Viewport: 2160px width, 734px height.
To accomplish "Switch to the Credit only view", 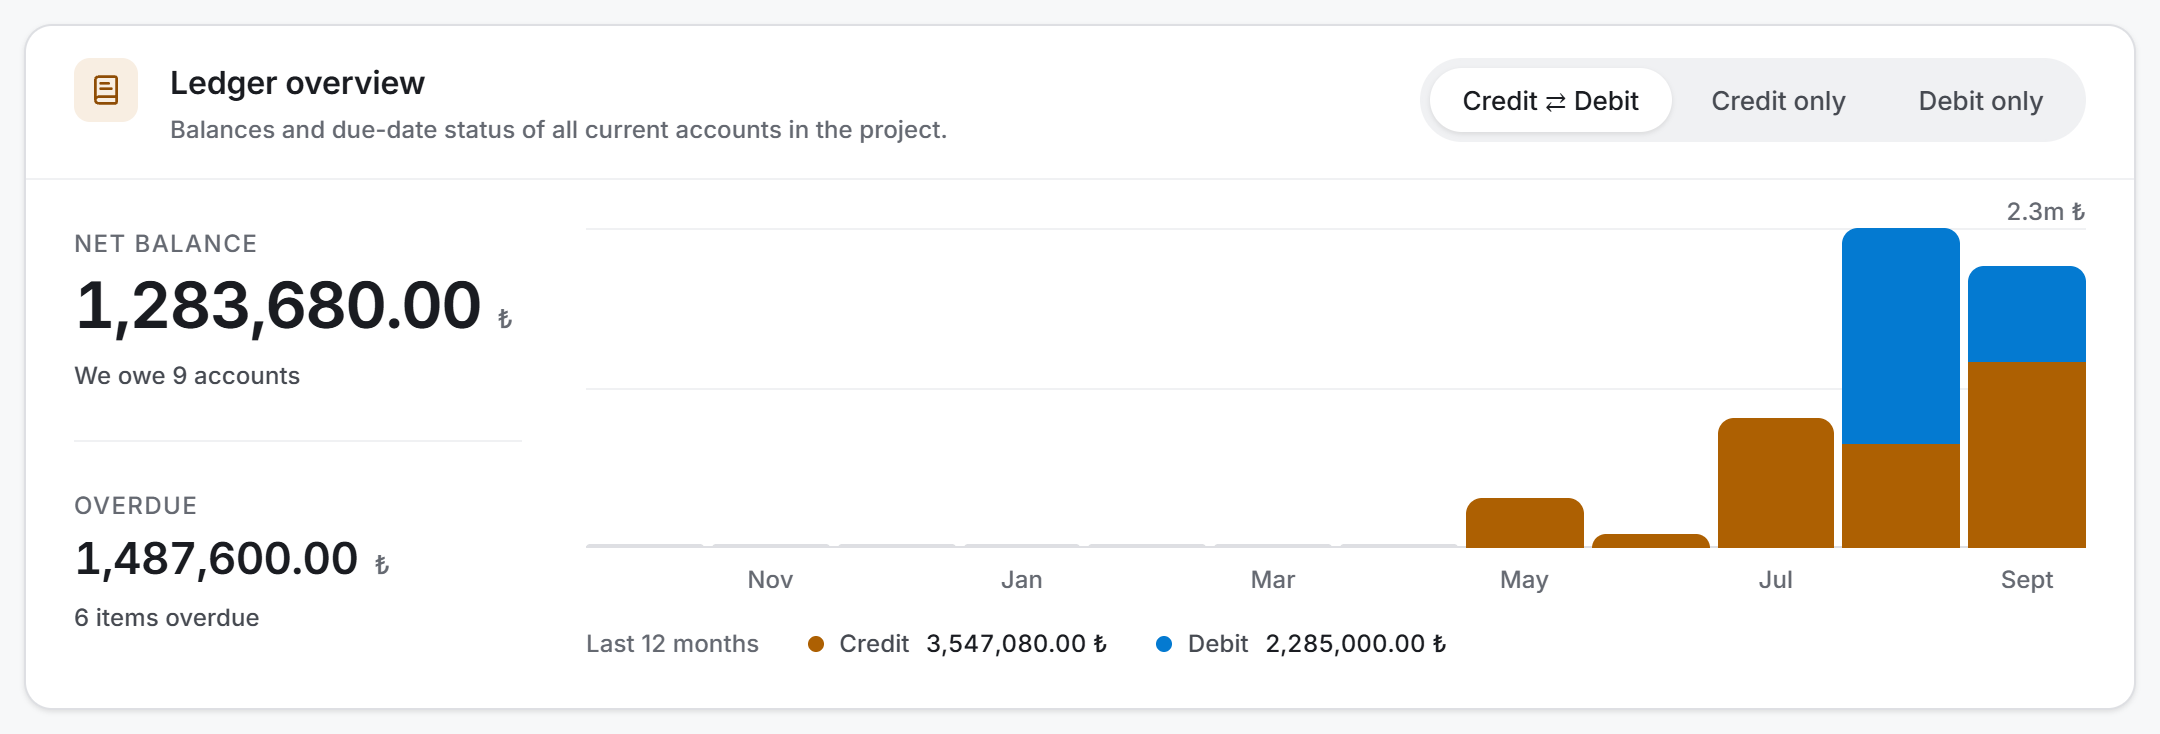I will 1778,101.
